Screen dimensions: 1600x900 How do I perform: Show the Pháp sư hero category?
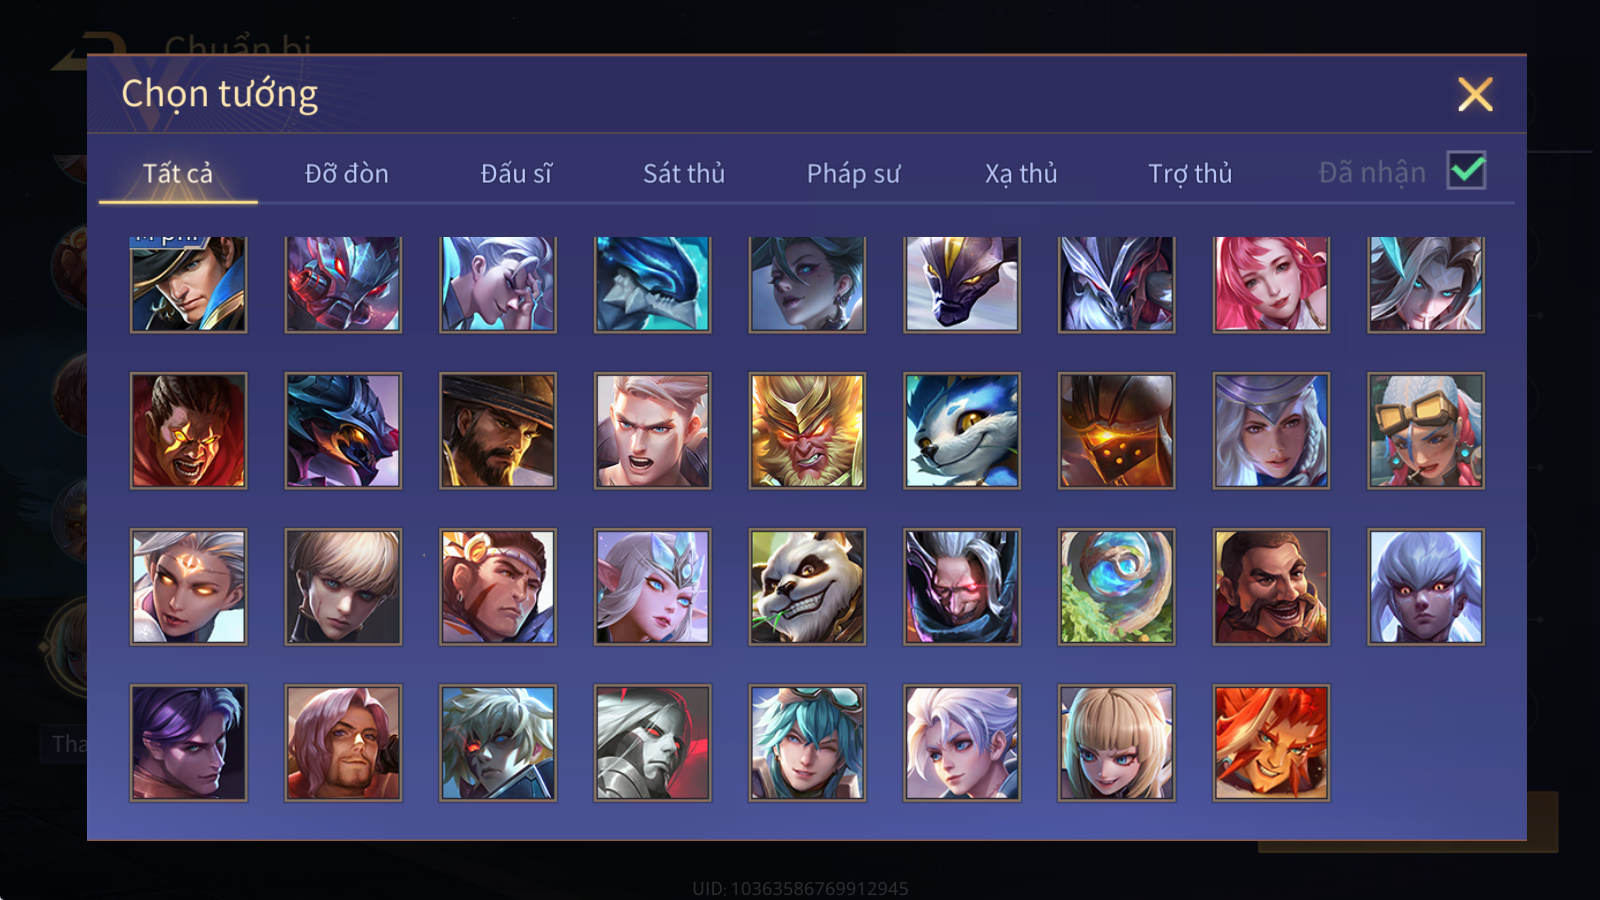click(853, 174)
